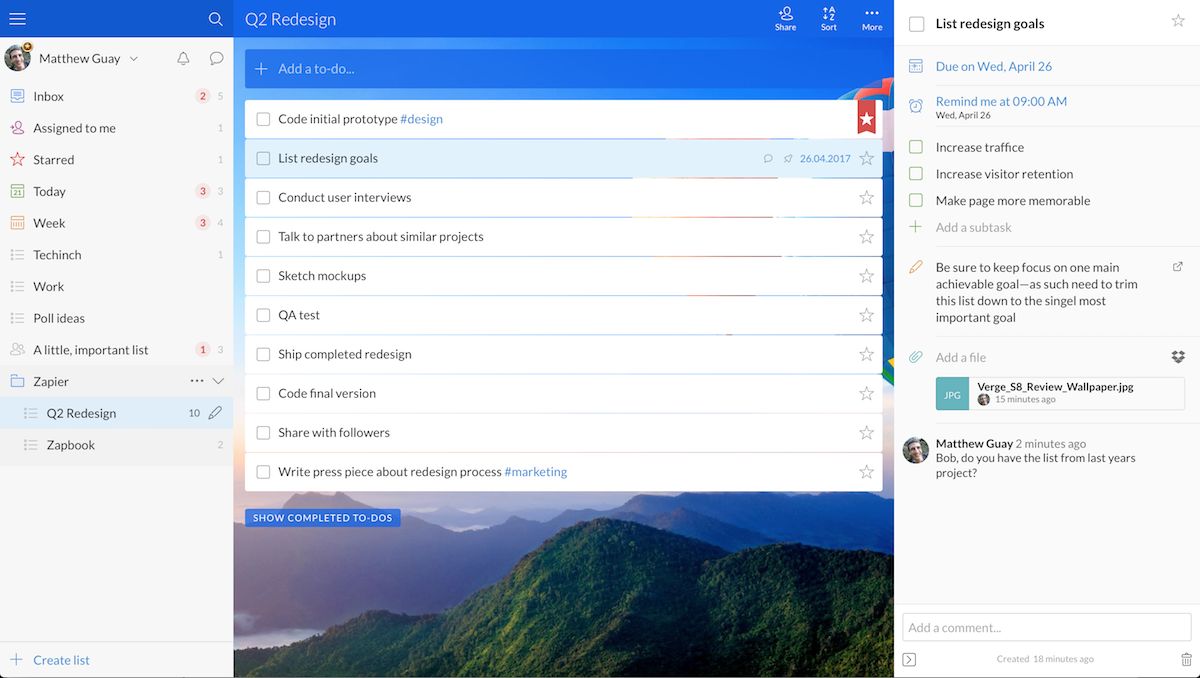Focus the Add a comment field
Image resolution: width=1200 pixels, height=678 pixels.
tap(1046, 627)
